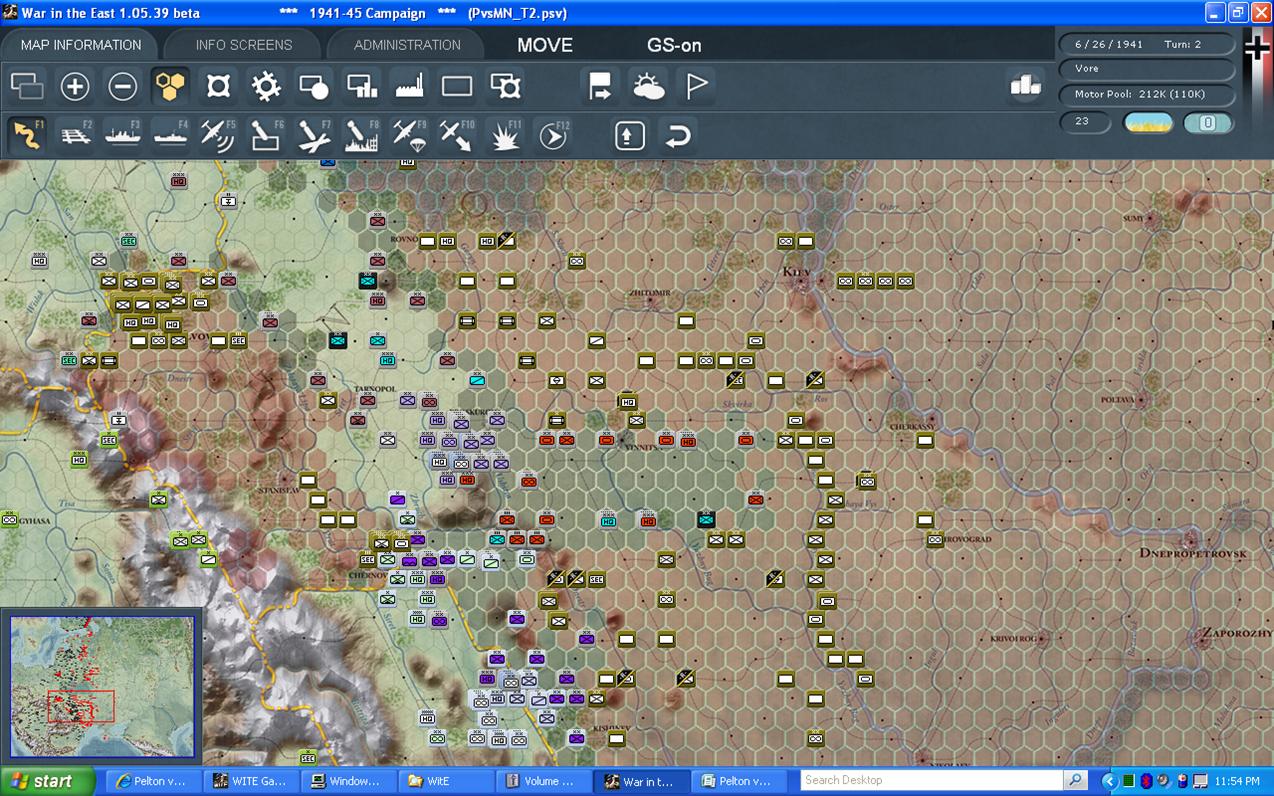Undo the last move with curved arrow
The image size is (1274, 796).
click(x=677, y=135)
